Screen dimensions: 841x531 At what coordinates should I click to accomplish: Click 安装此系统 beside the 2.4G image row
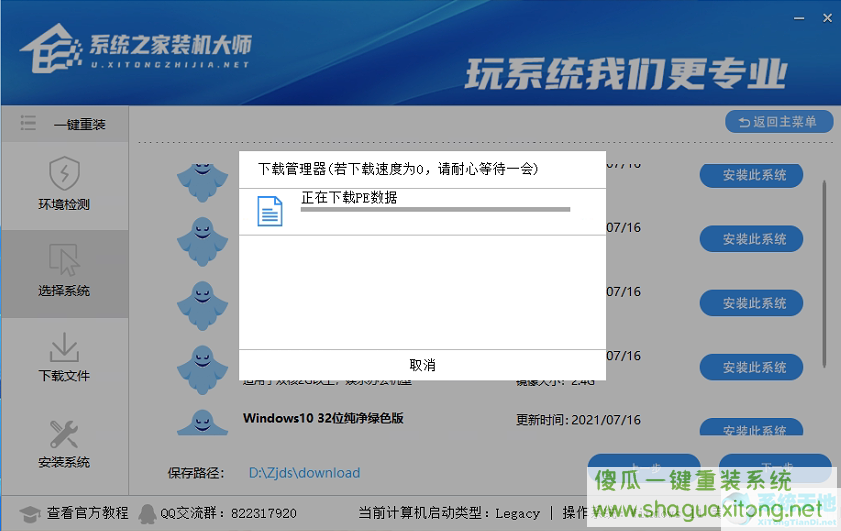[x=751, y=367]
